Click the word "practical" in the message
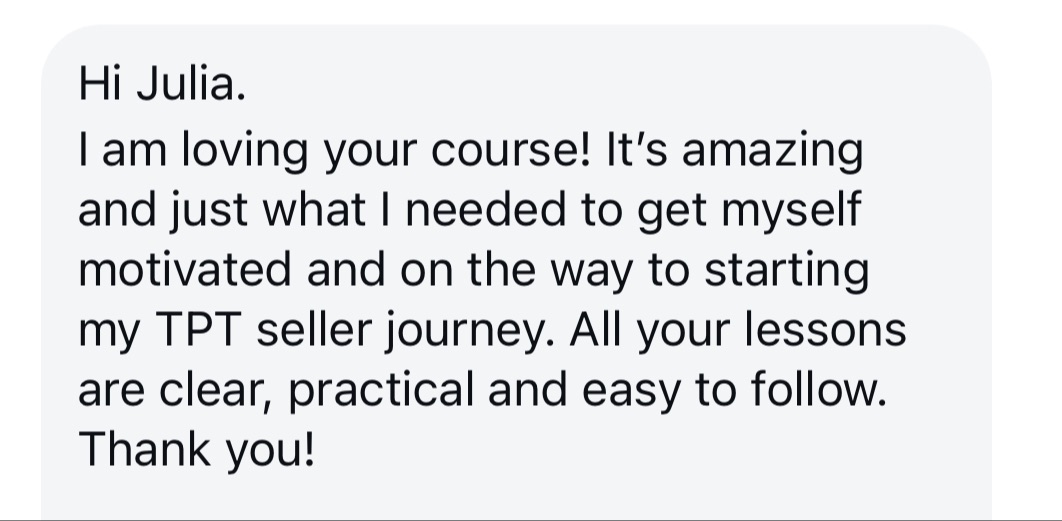 [381, 391]
